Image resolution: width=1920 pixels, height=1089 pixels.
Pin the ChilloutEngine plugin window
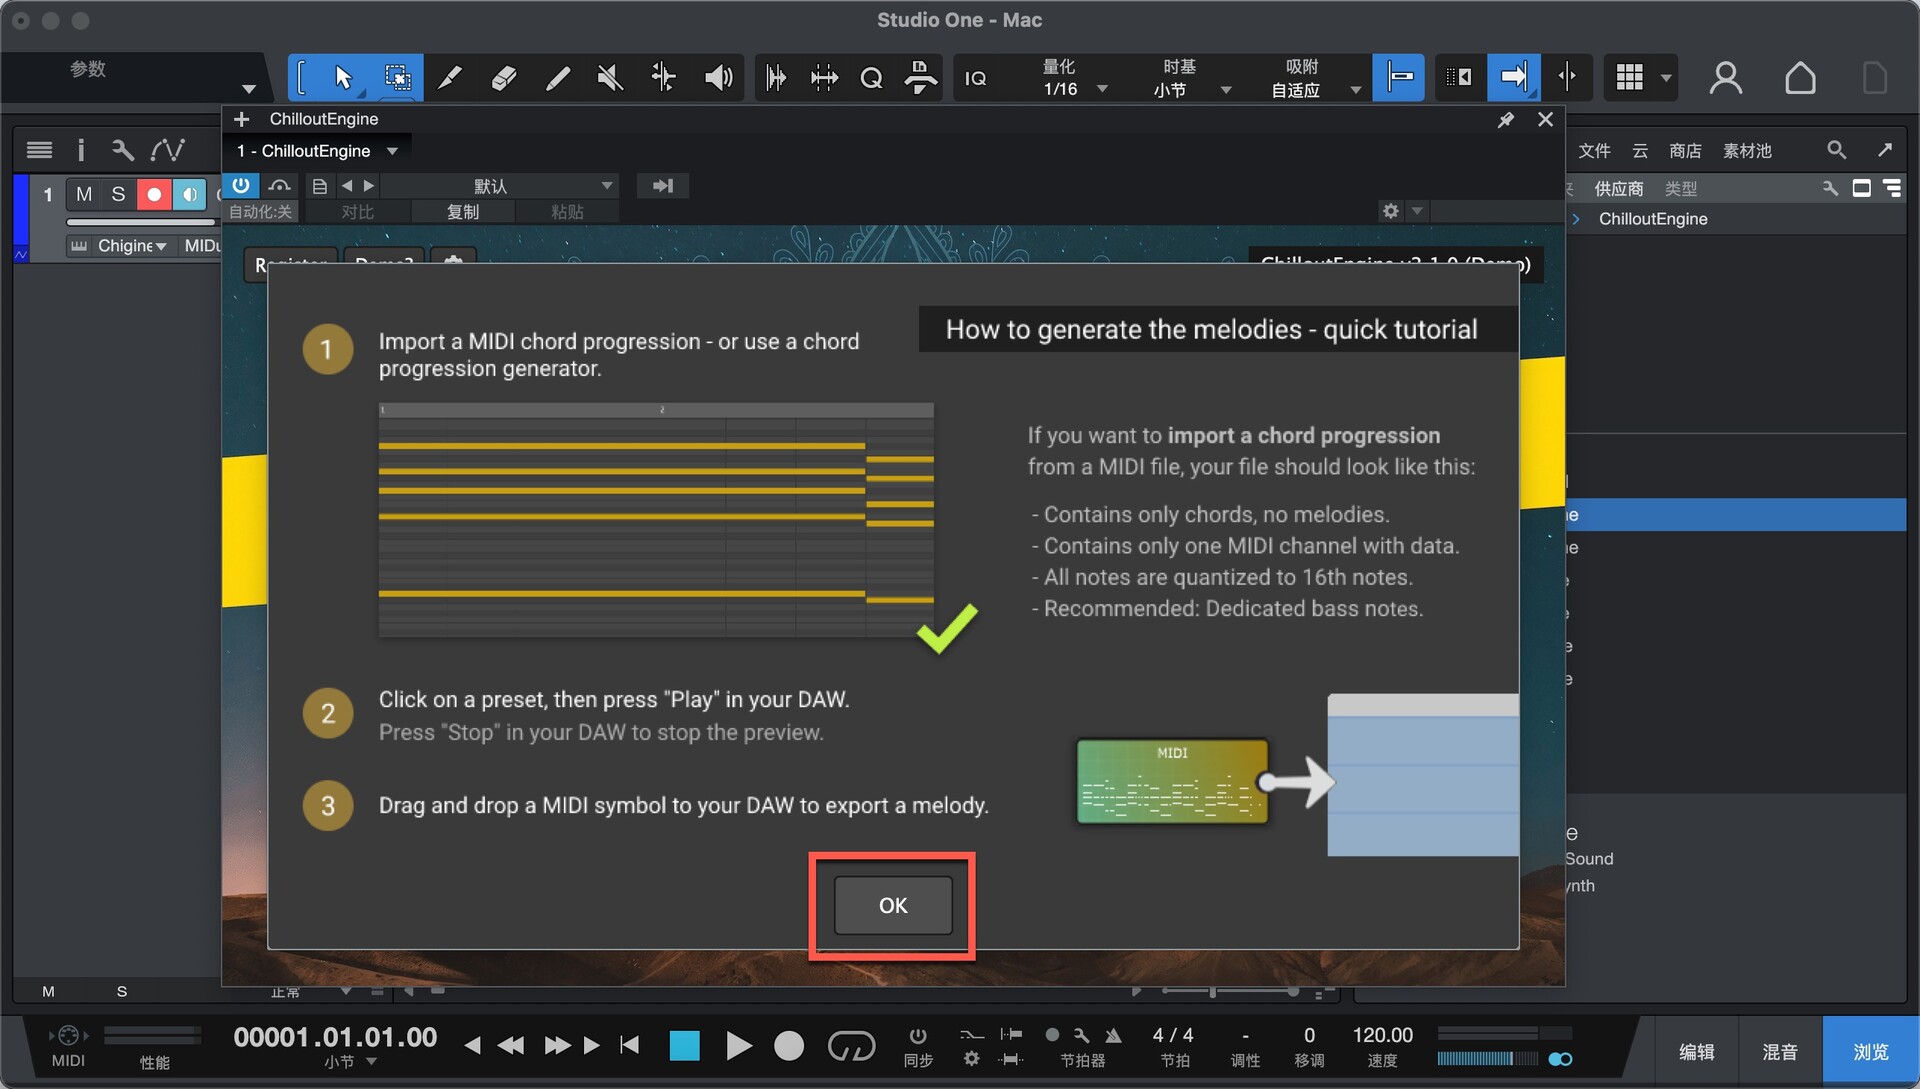point(1505,120)
